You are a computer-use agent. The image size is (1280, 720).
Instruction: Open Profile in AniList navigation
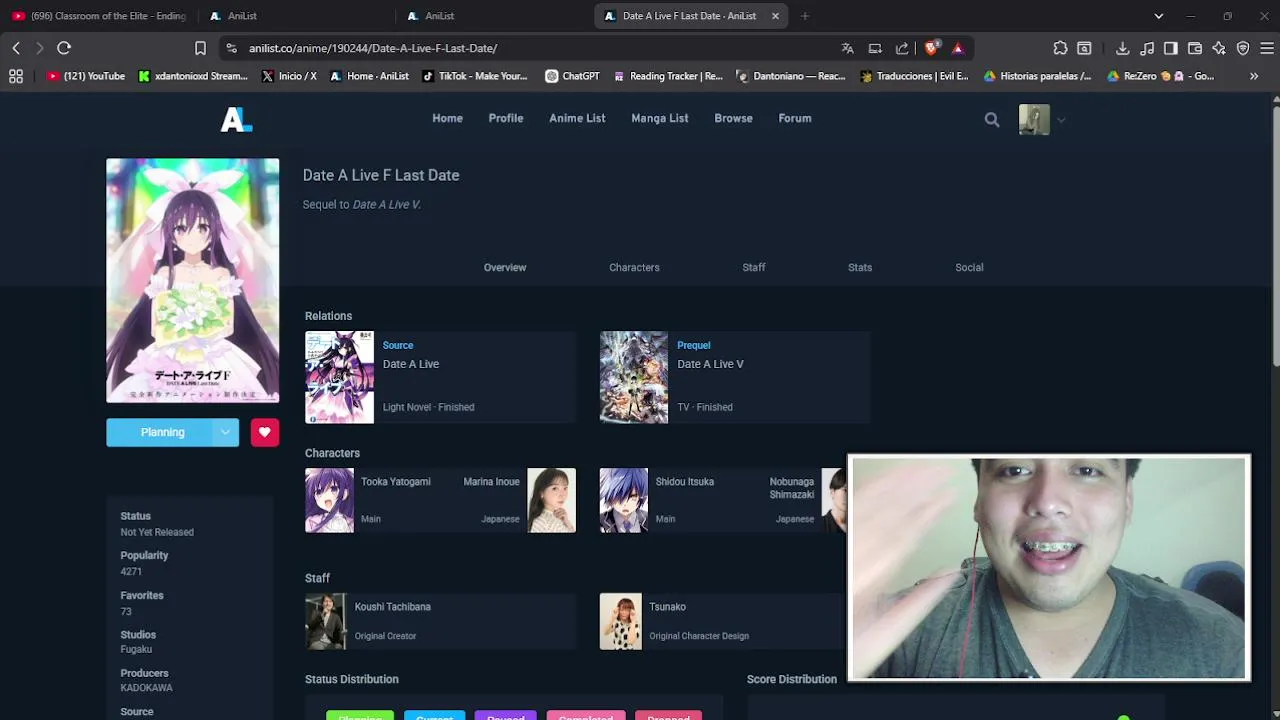(x=506, y=118)
